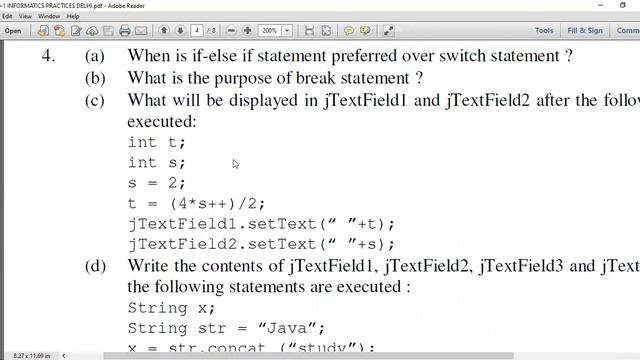
Task: Click the line 'String str = "Java";'
Action: coord(227,328)
